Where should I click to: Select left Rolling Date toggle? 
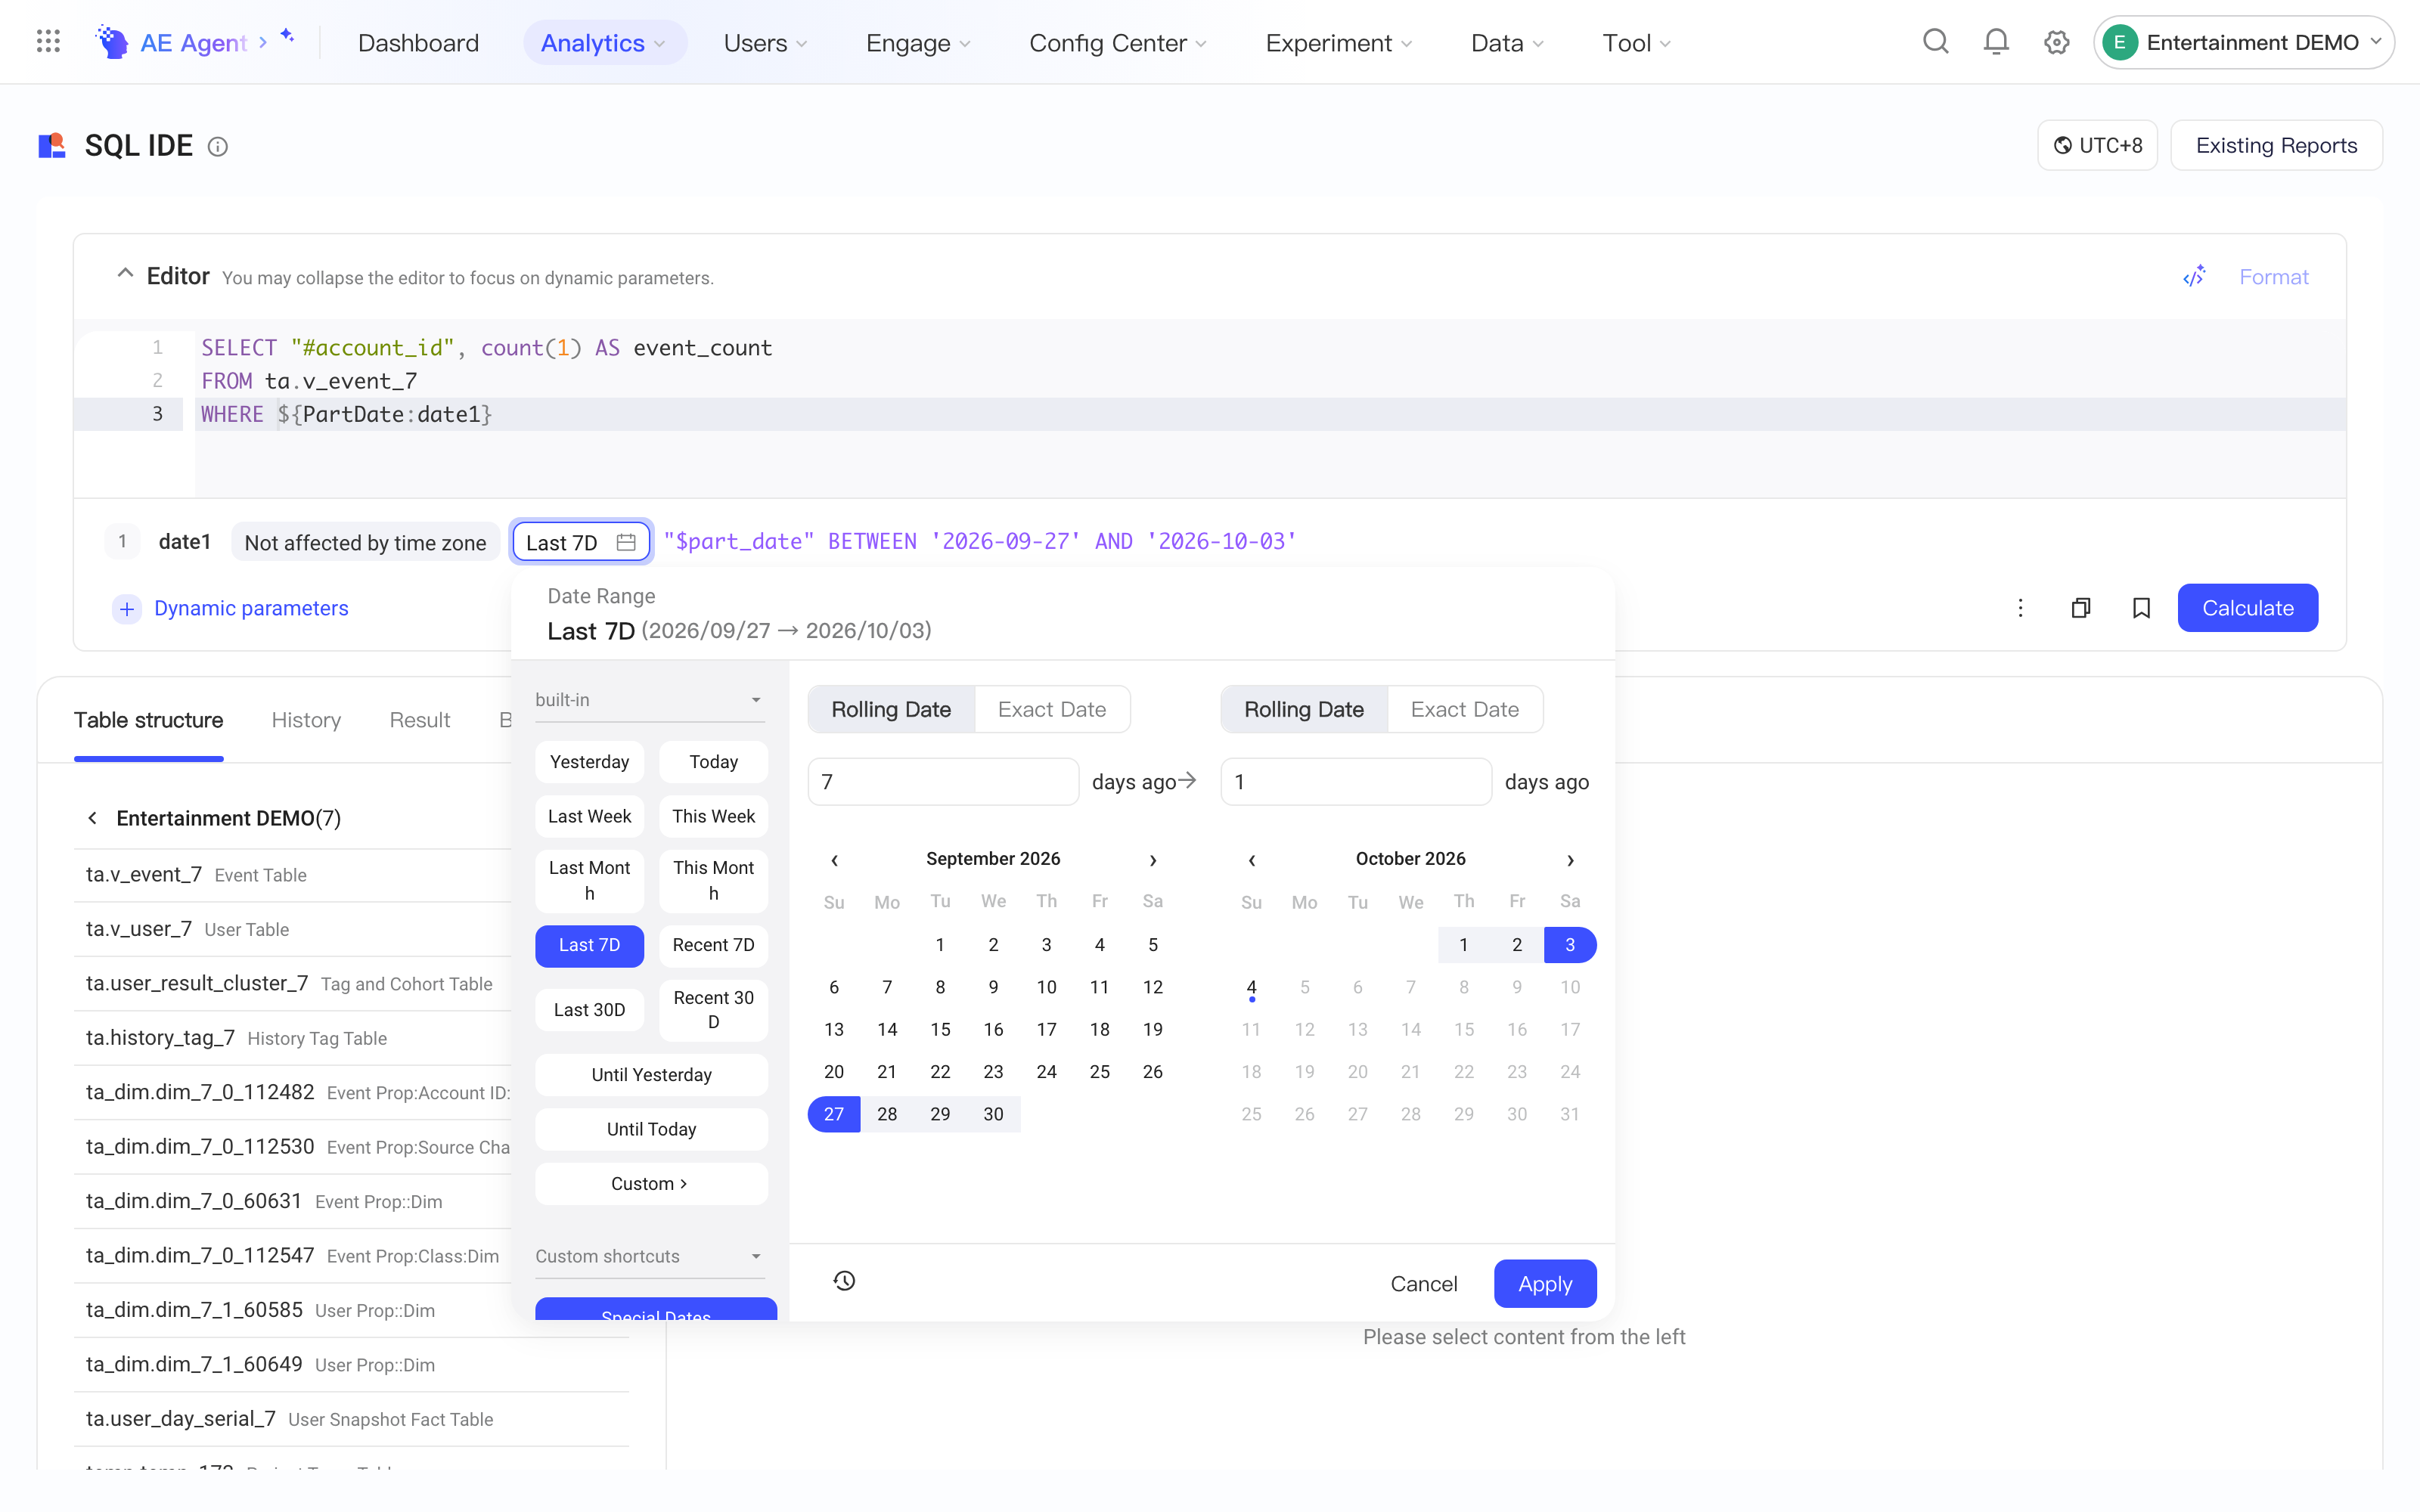point(891,709)
